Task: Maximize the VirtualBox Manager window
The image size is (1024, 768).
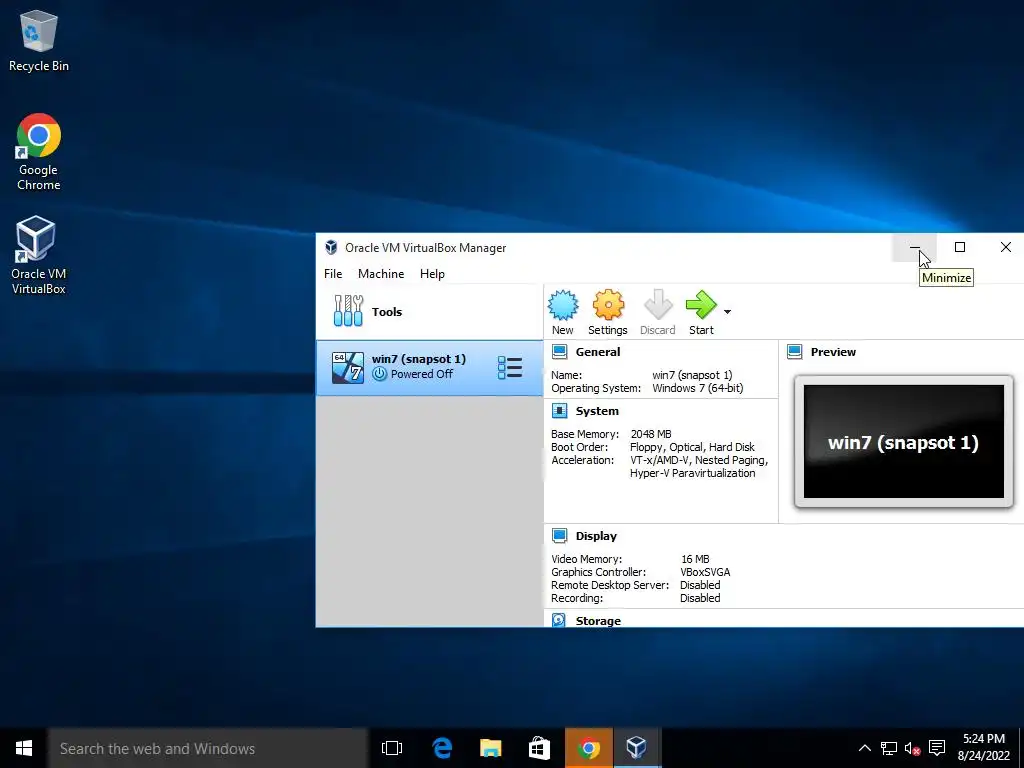Action: [x=960, y=248]
